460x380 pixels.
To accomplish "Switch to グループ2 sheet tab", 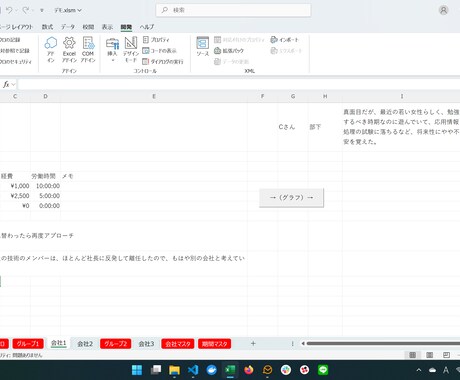I will pyautogui.click(x=115, y=344).
